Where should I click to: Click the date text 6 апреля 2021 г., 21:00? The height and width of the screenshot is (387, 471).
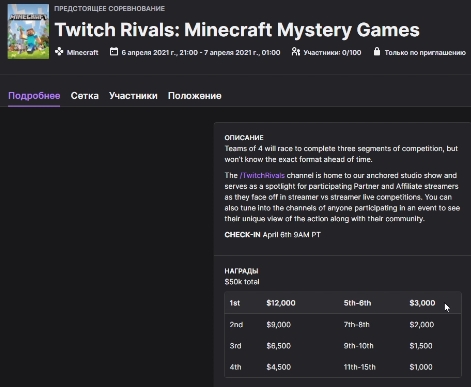click(159, 53)
